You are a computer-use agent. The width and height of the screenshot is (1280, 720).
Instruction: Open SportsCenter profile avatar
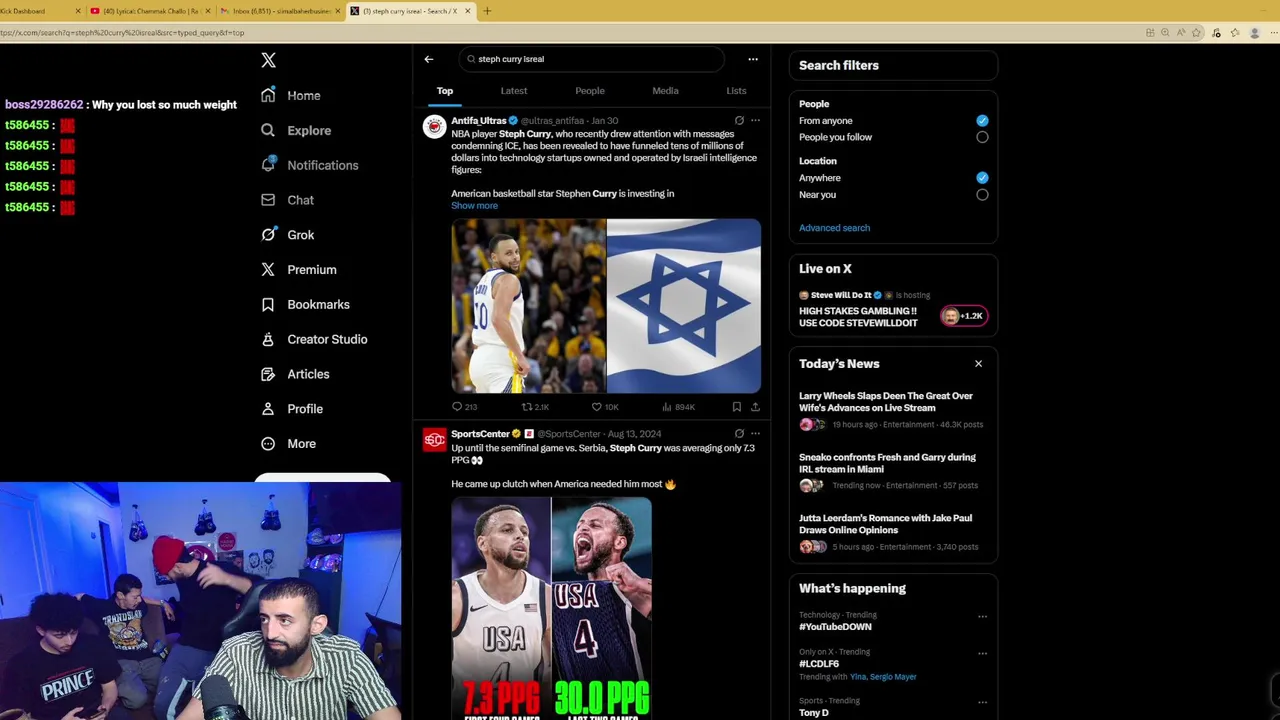pos(434,440)
